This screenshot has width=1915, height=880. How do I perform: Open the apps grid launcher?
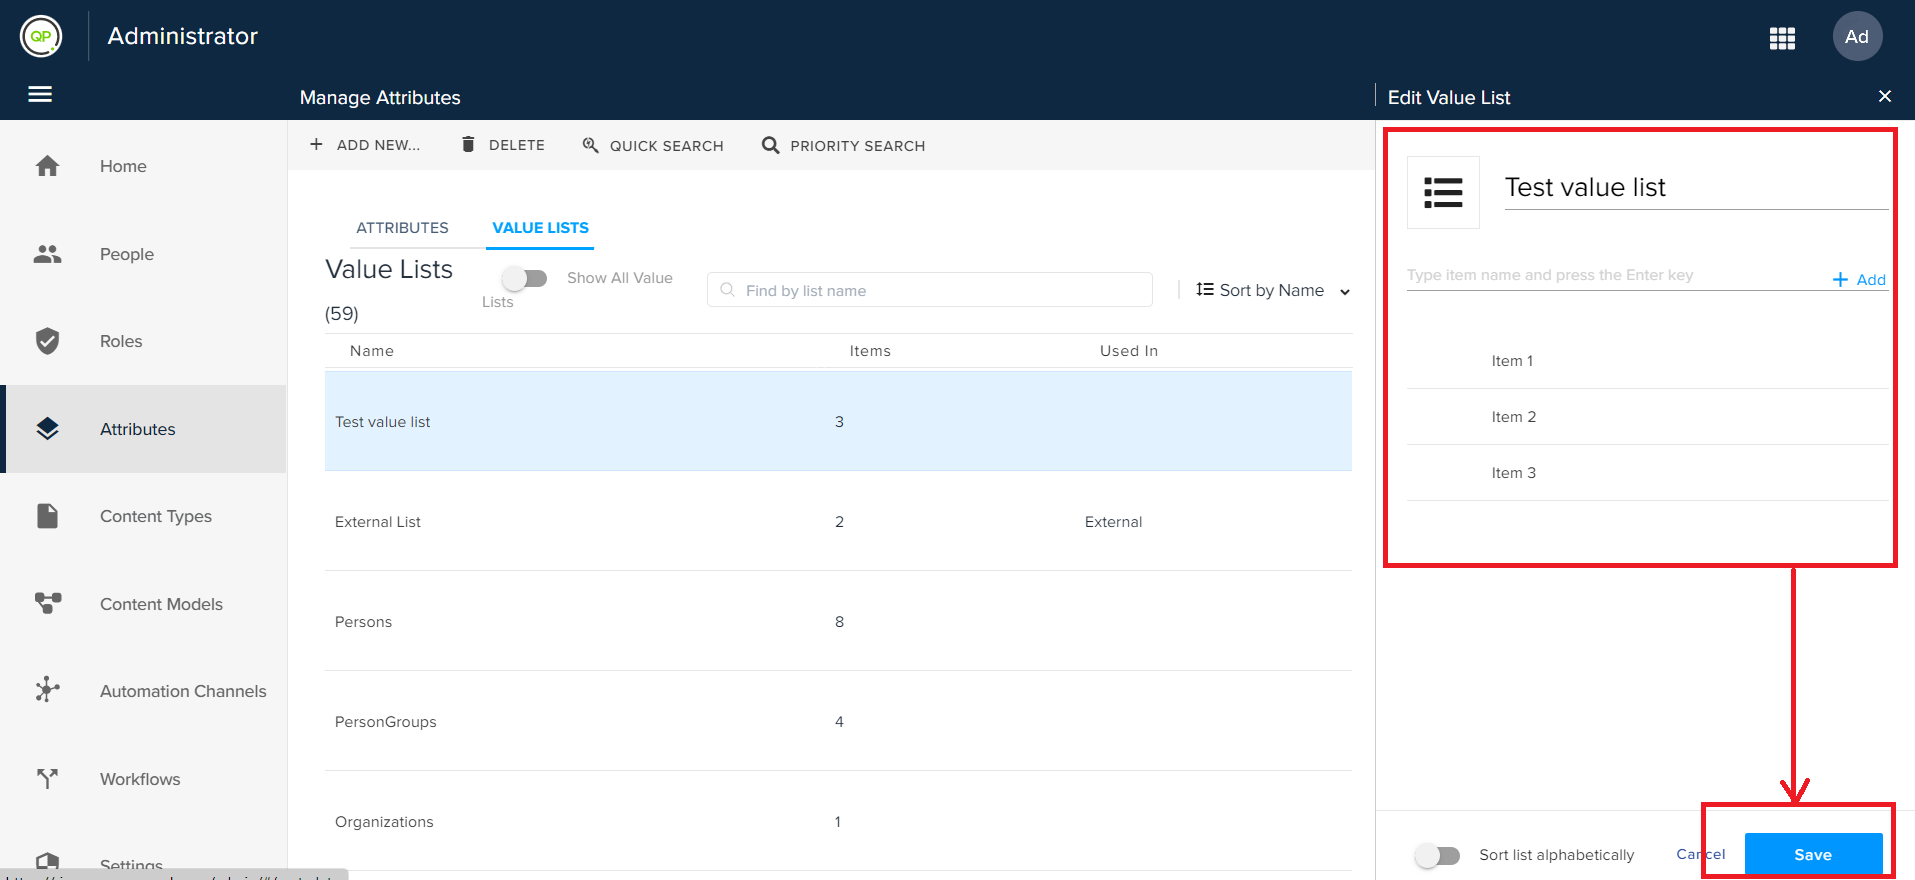[1782, 38]
